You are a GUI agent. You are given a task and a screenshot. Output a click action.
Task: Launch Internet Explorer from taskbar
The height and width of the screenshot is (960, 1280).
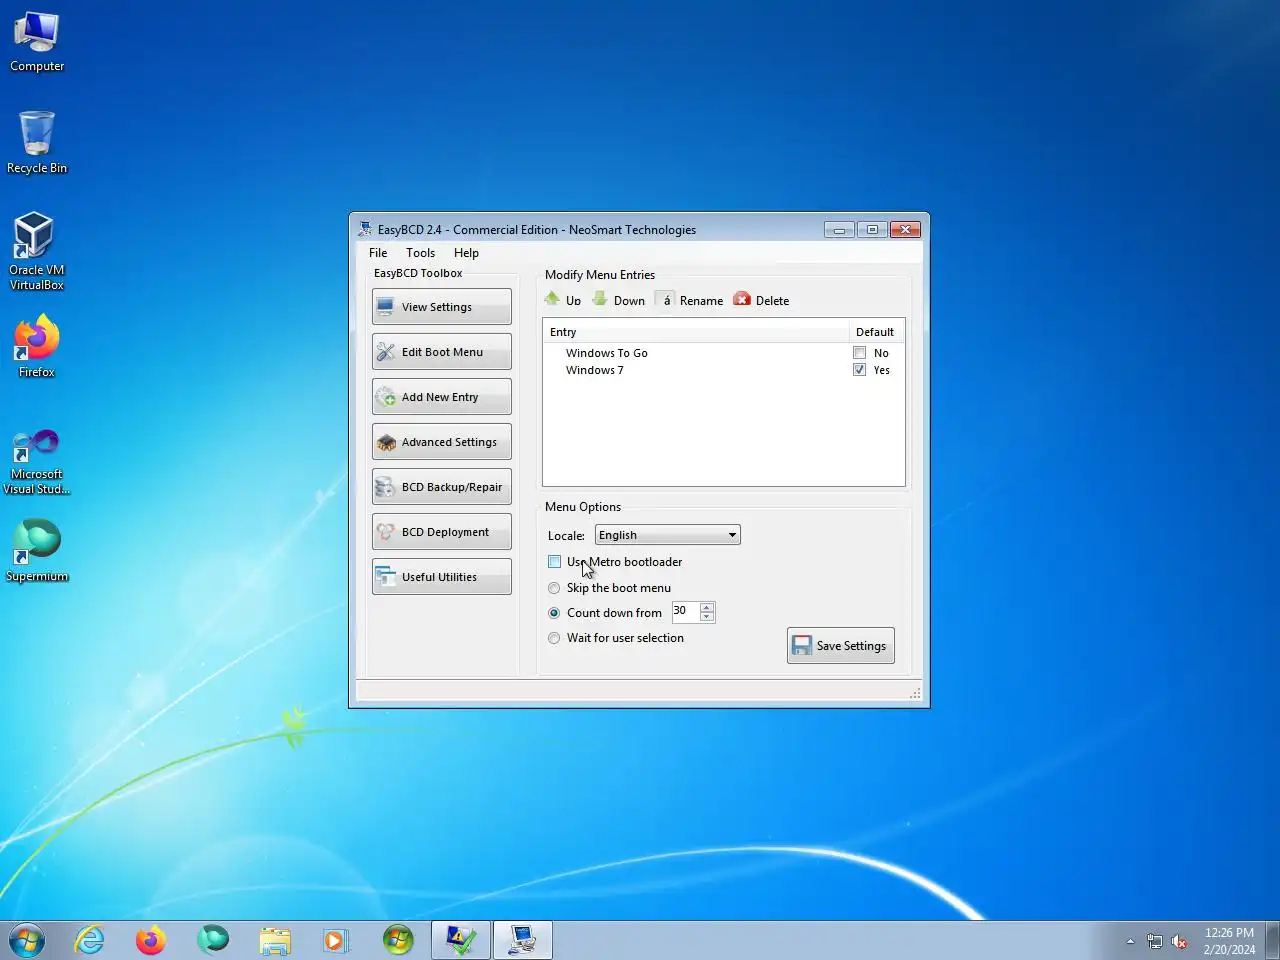point(90,940)
